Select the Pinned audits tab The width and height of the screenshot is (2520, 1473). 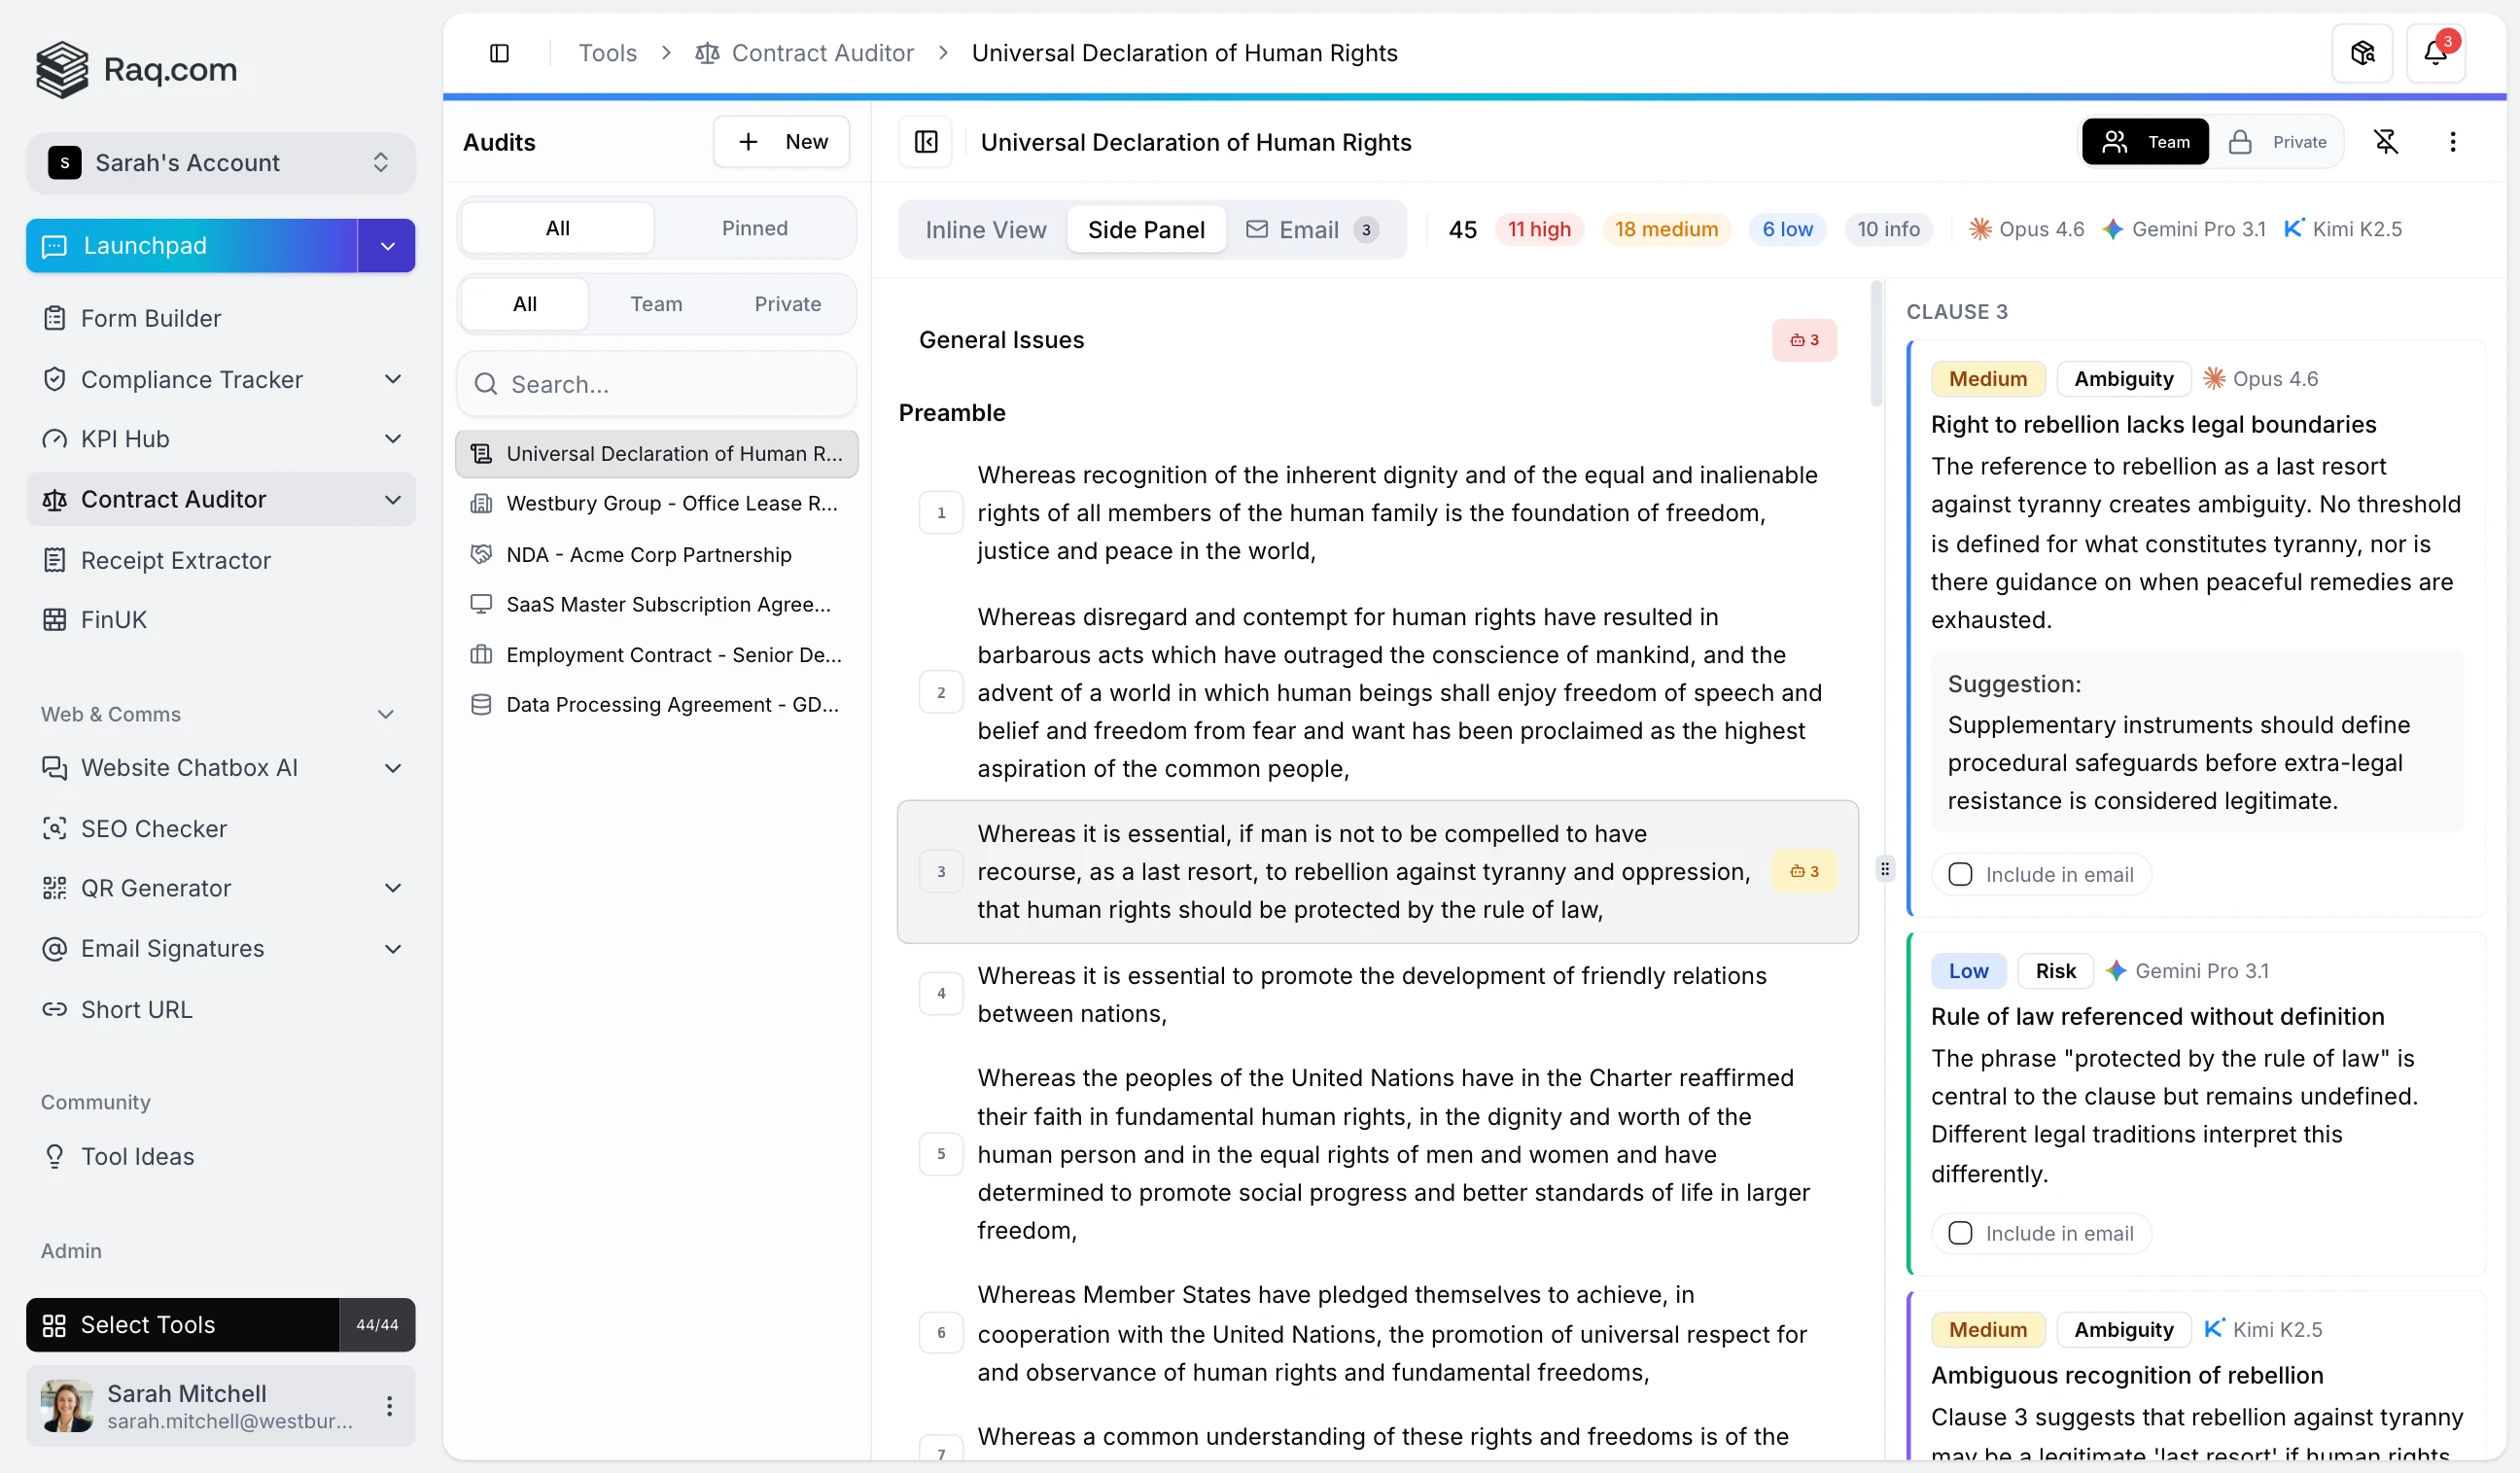754,228
